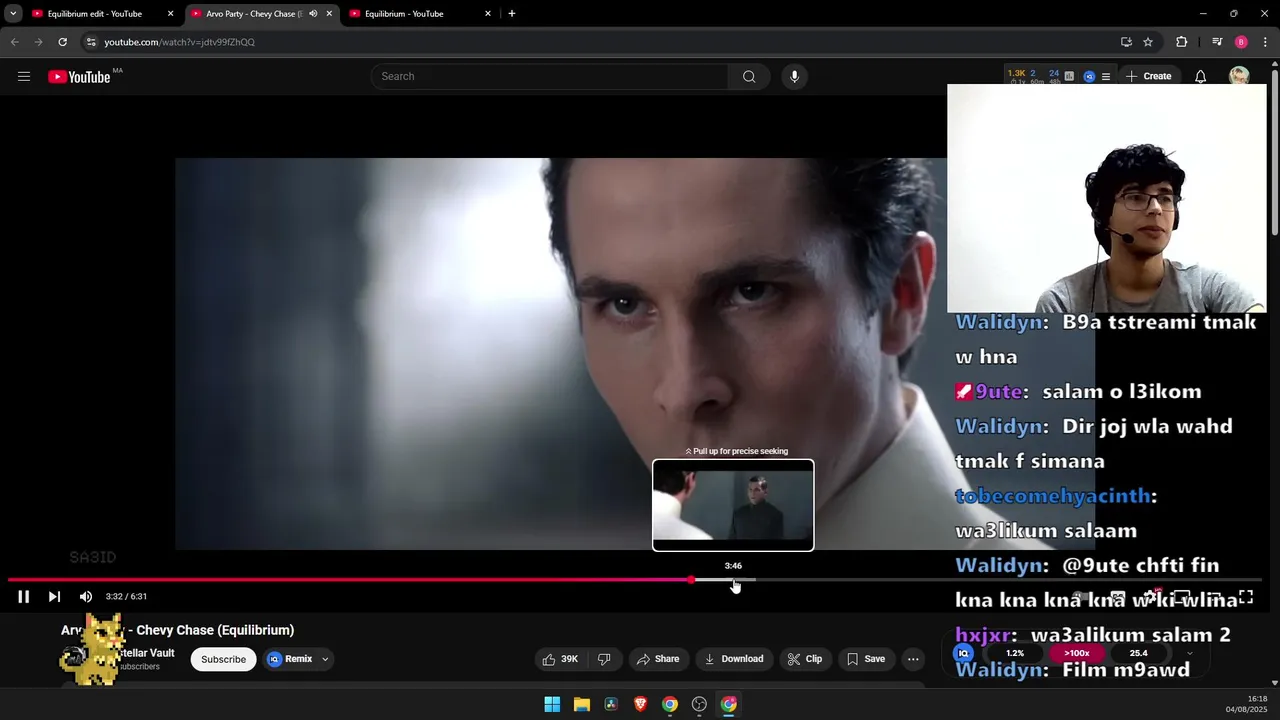Dislike this video
The height and width of the screenshot is (720, 1280).
point(603,659)
